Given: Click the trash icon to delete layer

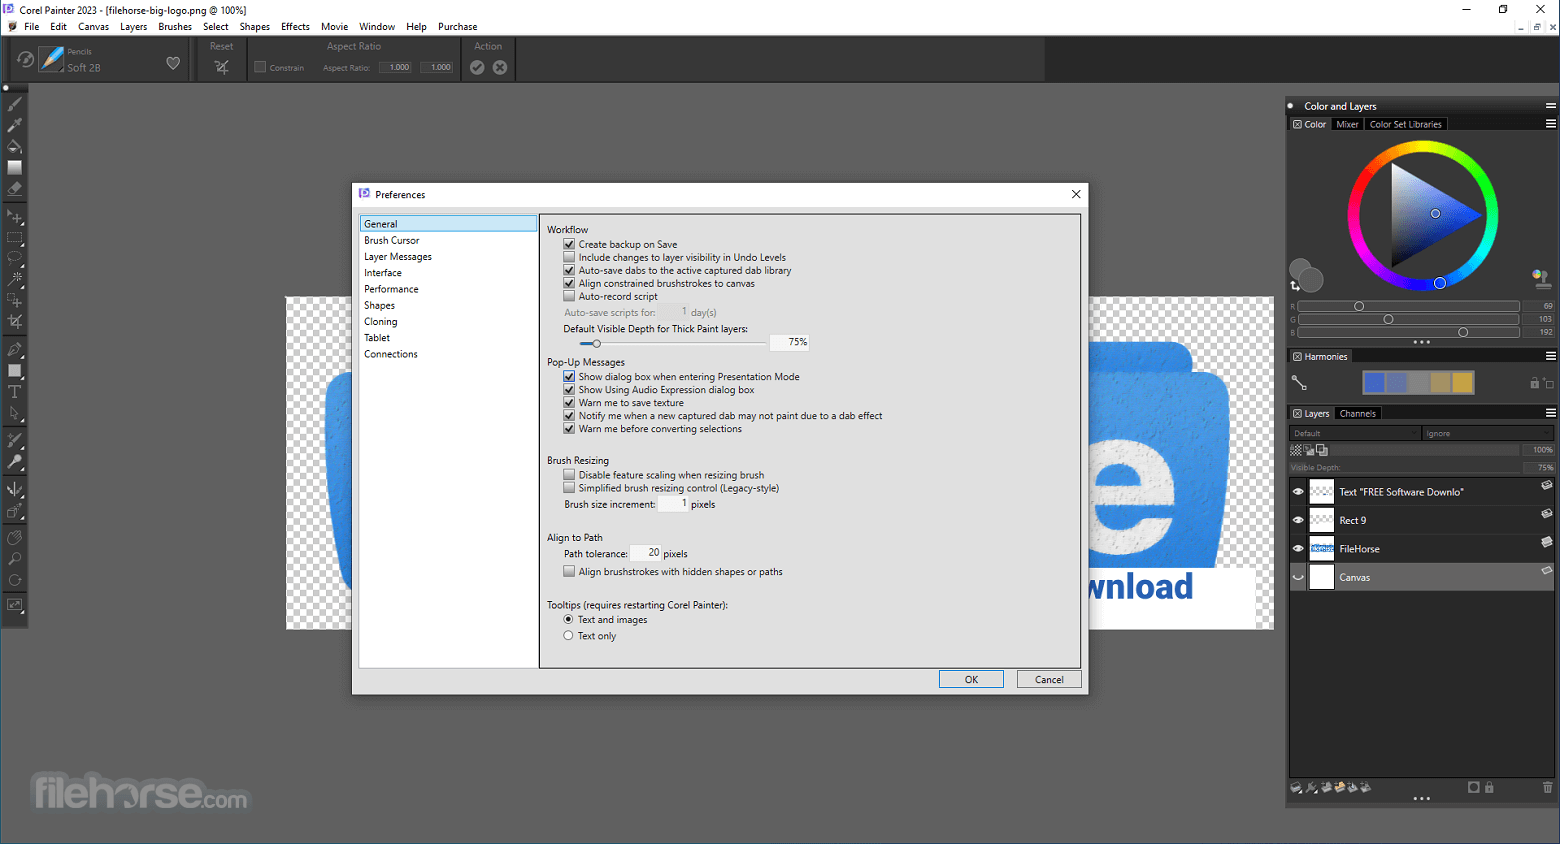Looking at the screenshot, I should [x=1547, y=788].
